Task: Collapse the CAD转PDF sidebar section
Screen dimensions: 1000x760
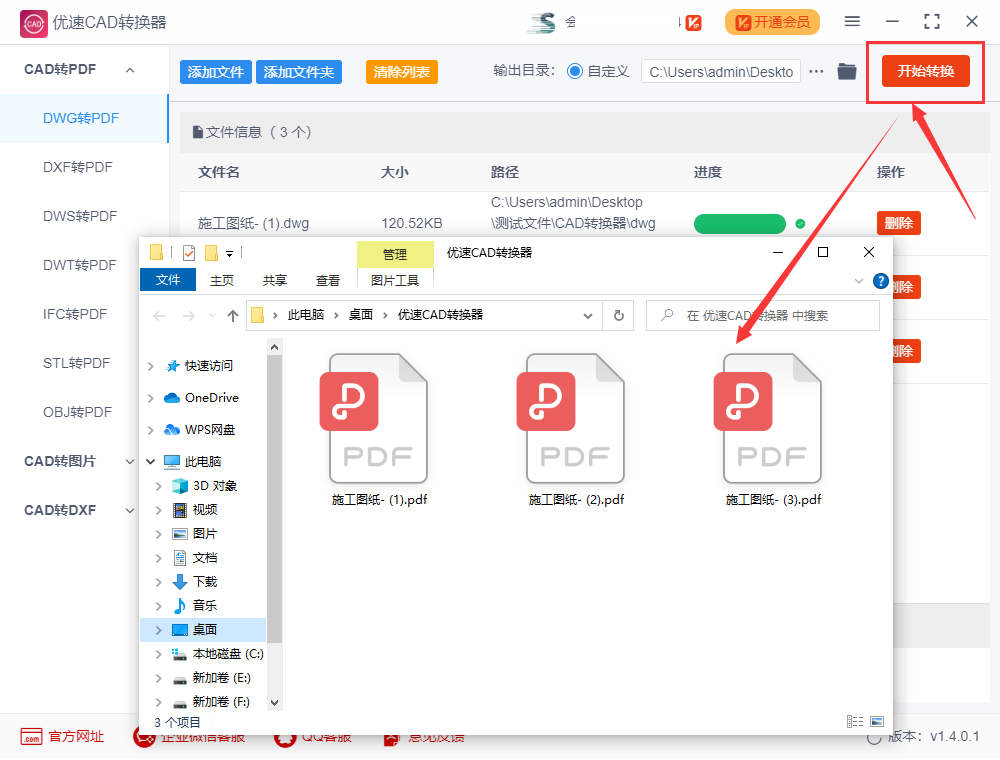Action: (x=130, y=70)
